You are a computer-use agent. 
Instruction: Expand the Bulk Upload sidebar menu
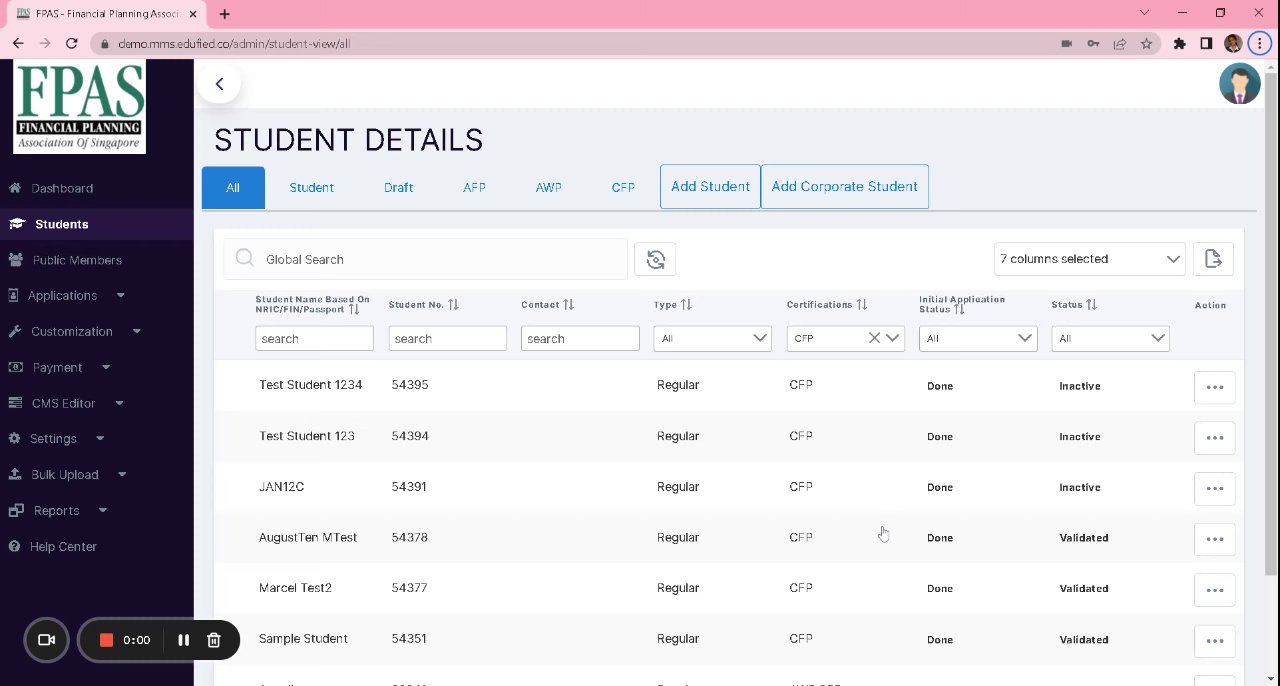point(122,474)
